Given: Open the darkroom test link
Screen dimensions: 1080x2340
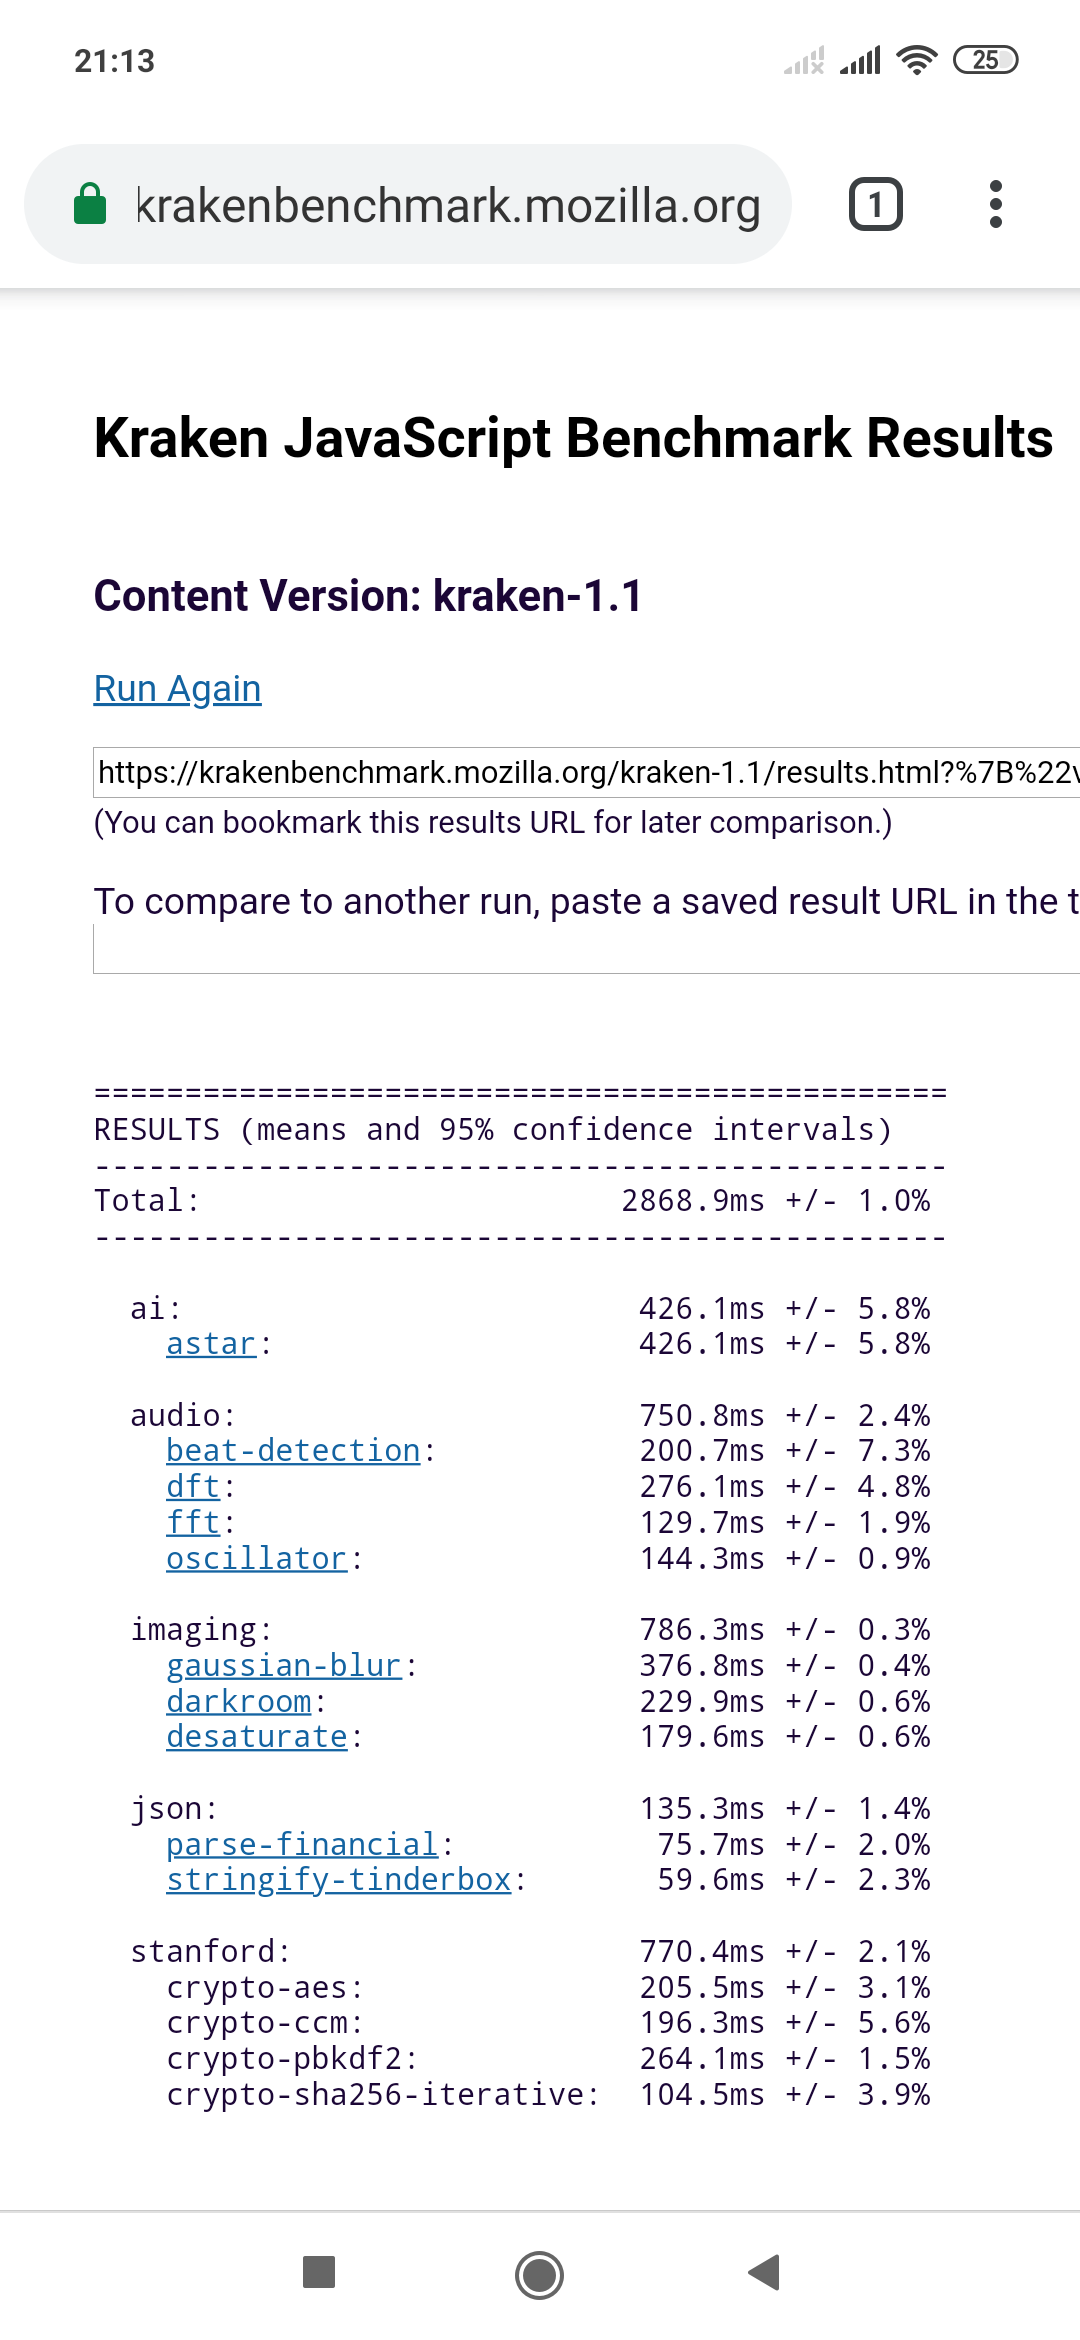Looking at the screenshot, I should (239, 1702).
